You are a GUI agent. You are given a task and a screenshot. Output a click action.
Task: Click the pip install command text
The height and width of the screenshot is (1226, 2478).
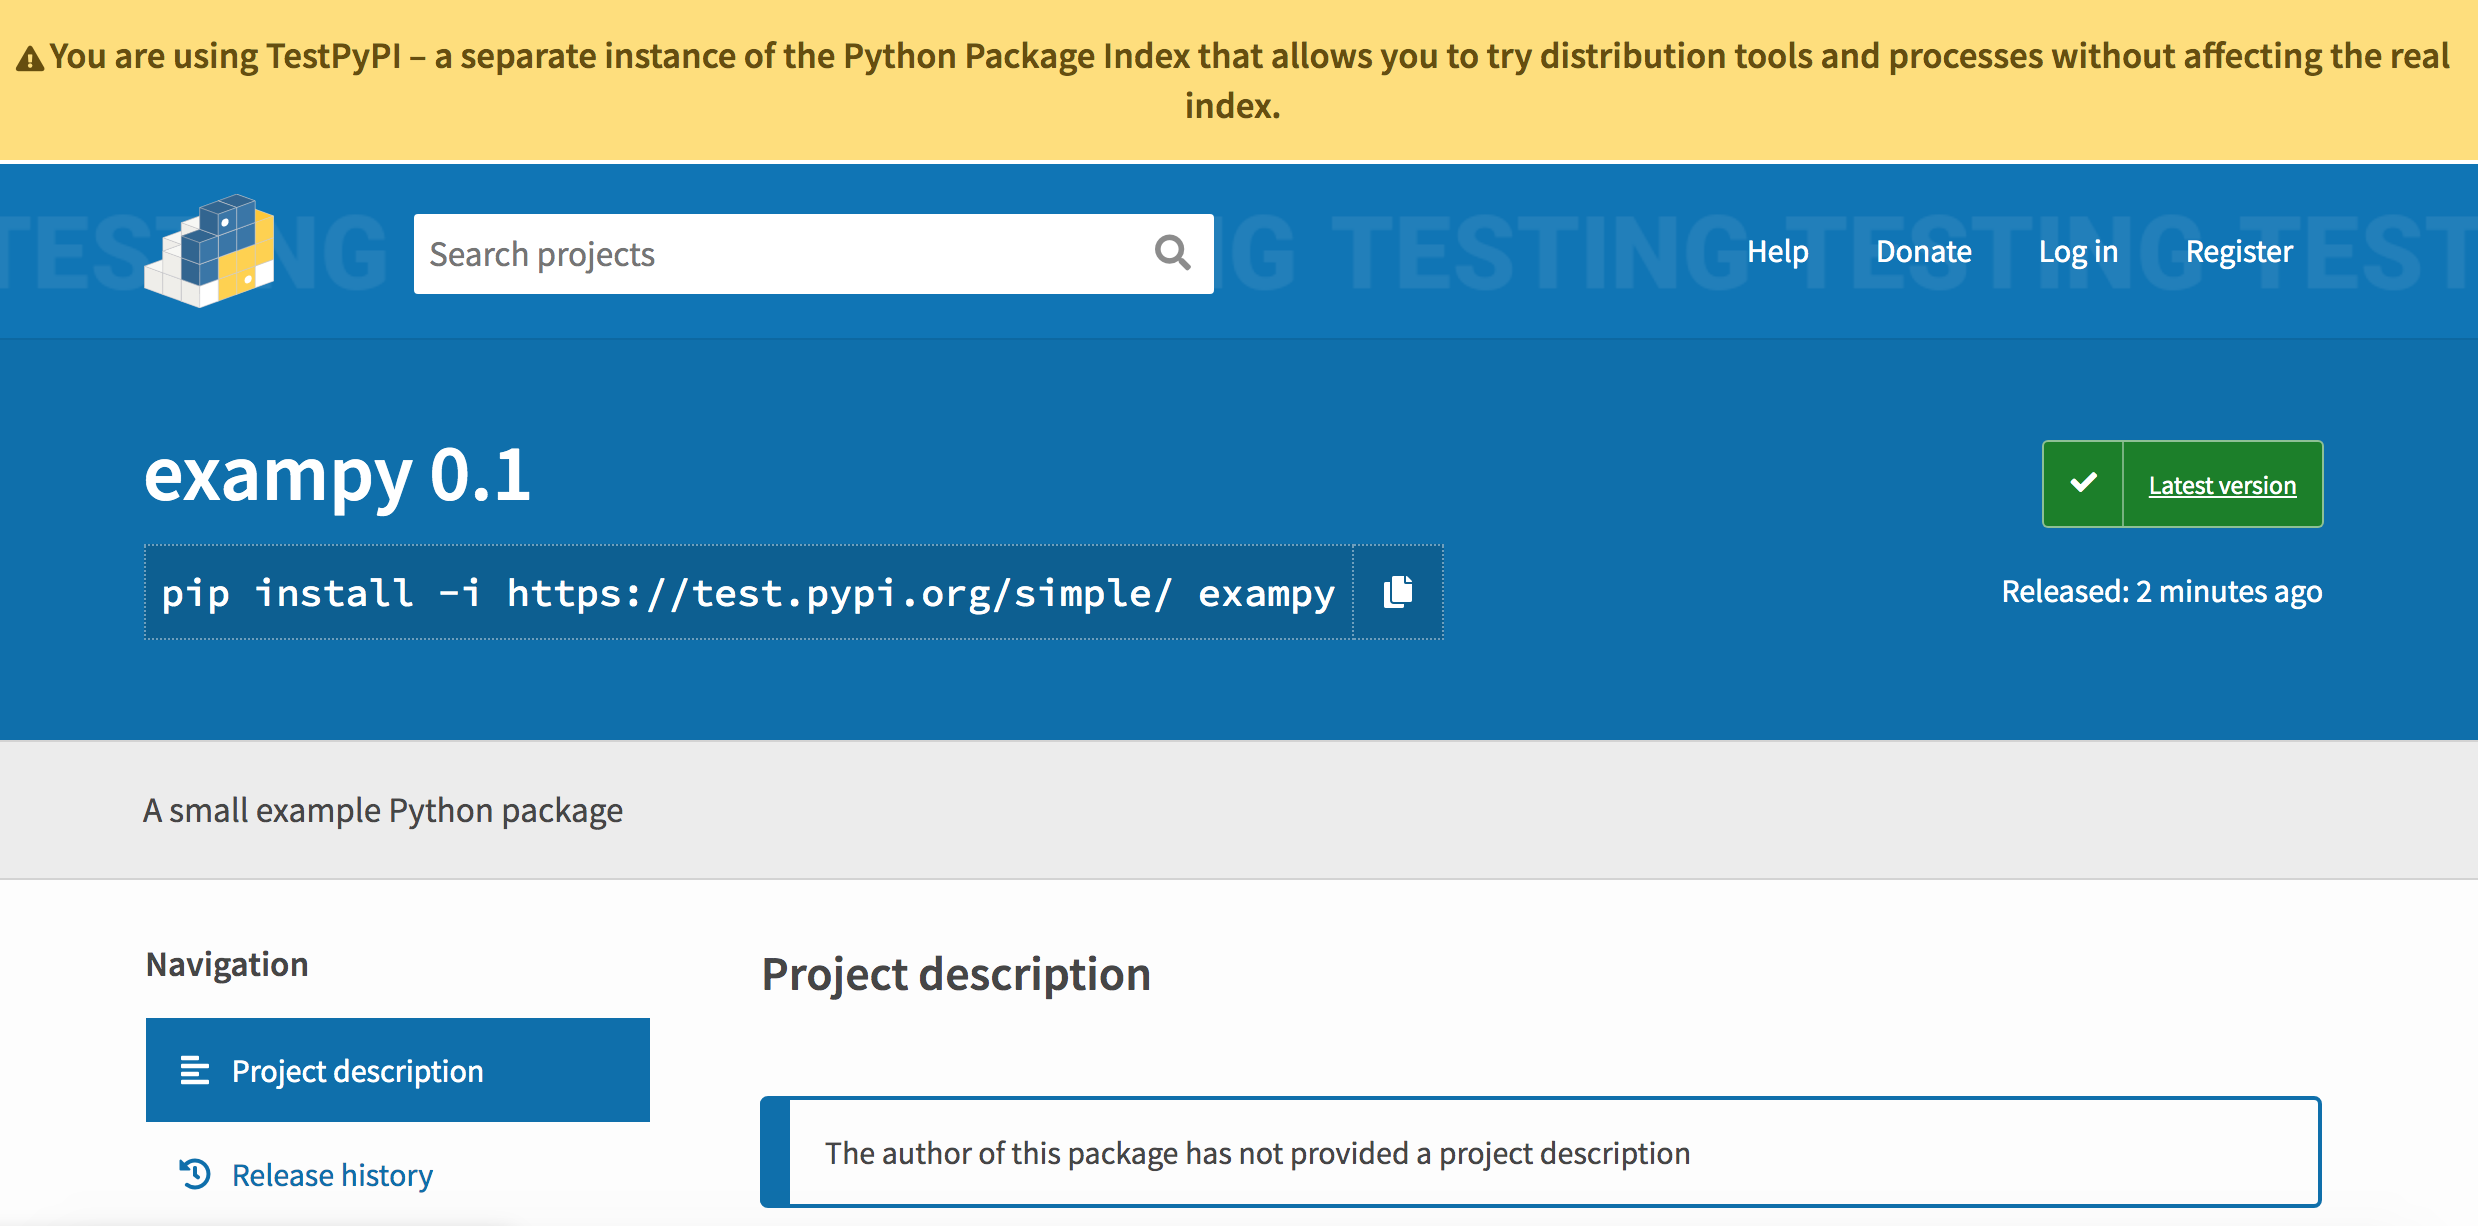[x=748, y=592]
